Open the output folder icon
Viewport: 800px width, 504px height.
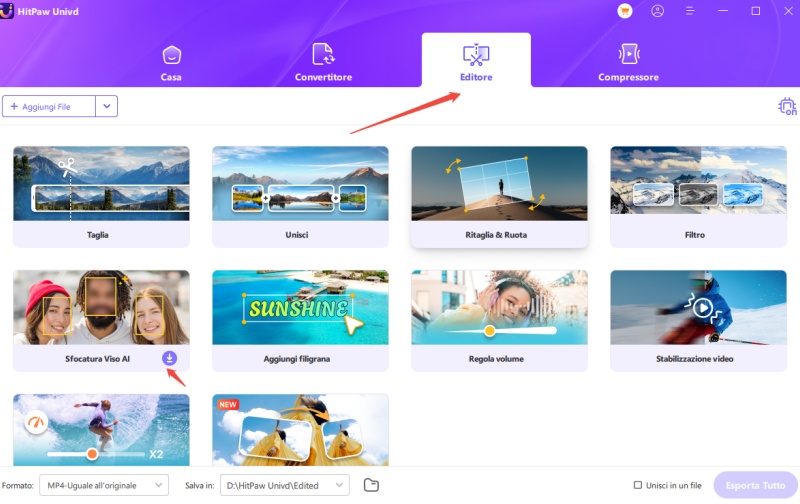pyautogui.click(x=371, y=485)
